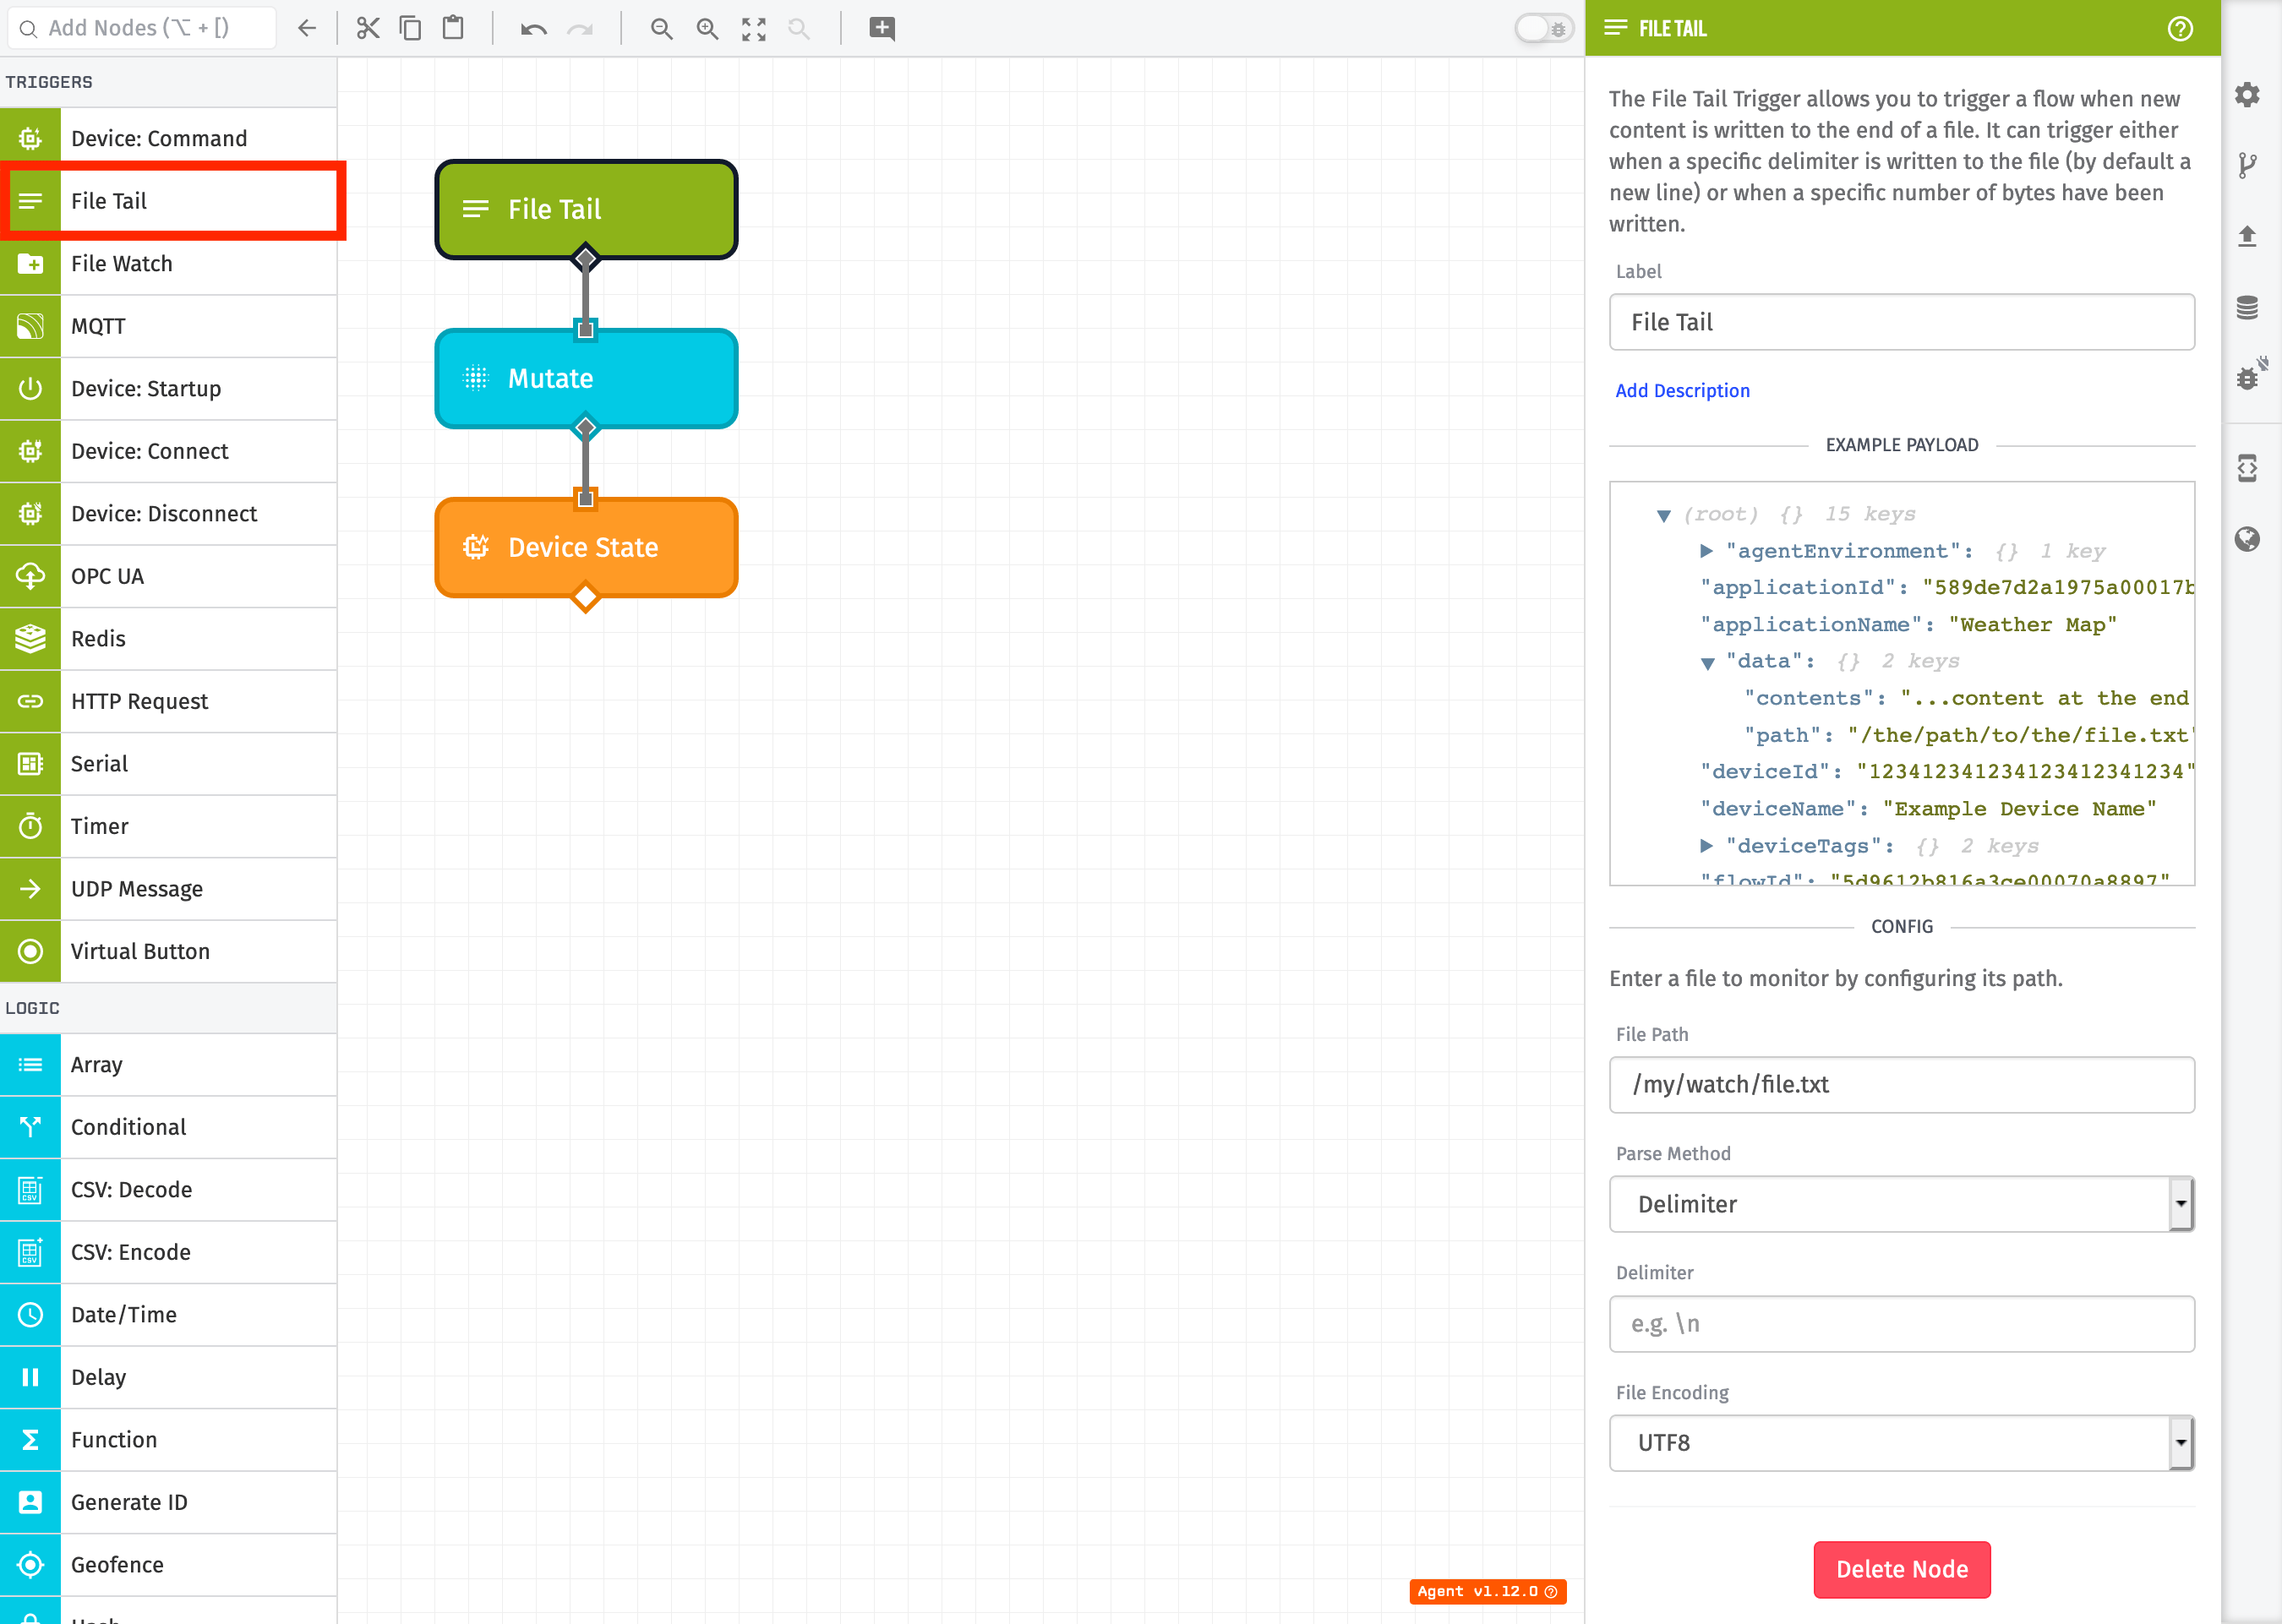The height and width of the screenshot is (1624, 2282).
Task: Select File Watch trigger in palette
Action: pos(168,264)
